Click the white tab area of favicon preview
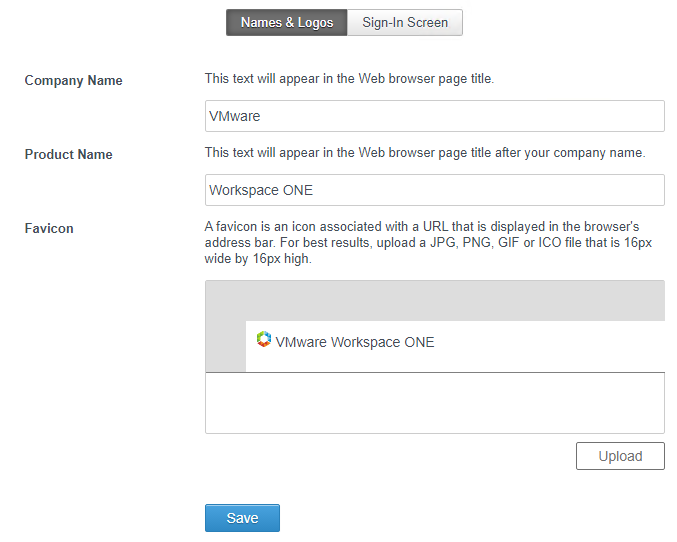 (455, 346)
